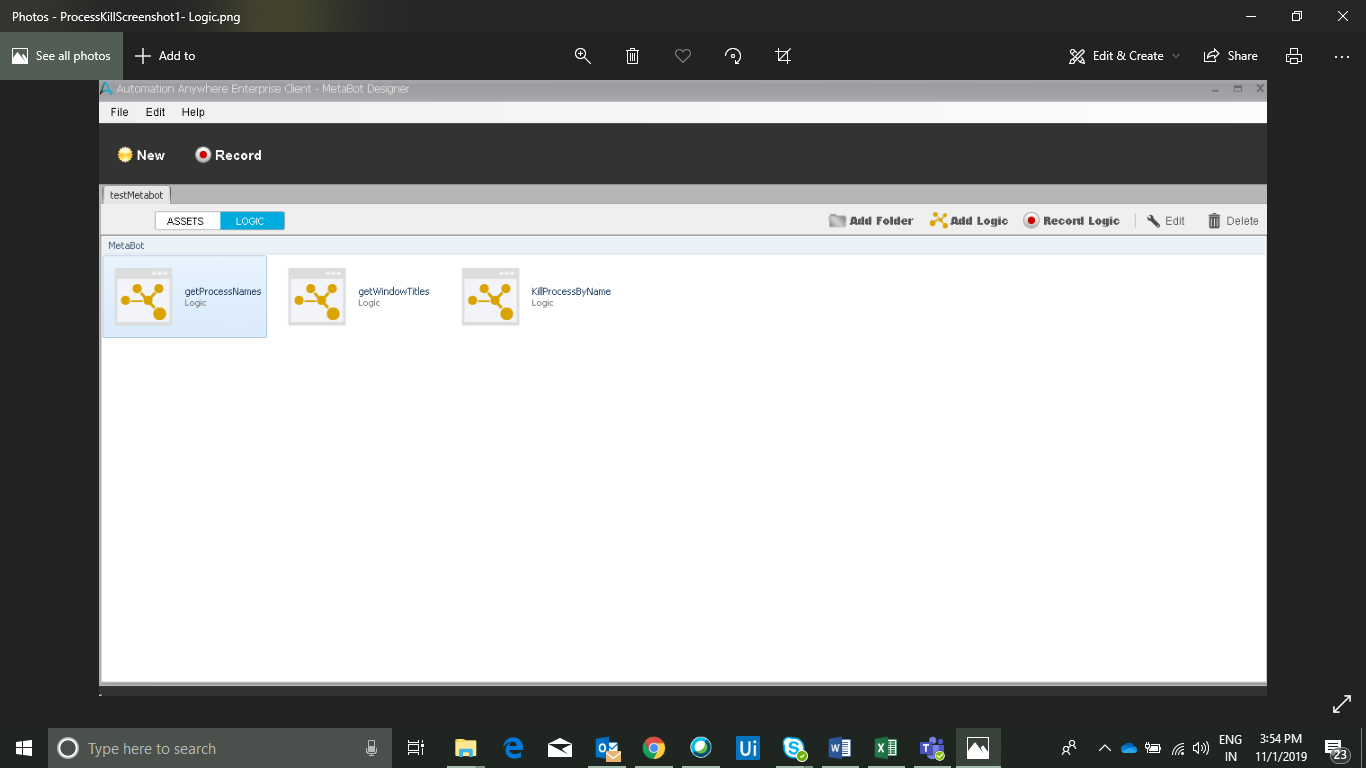The height and width of the screenshot is (768, 1366).
Task: Click Record Logic in the toolbar
Action: click(1071, 221)
